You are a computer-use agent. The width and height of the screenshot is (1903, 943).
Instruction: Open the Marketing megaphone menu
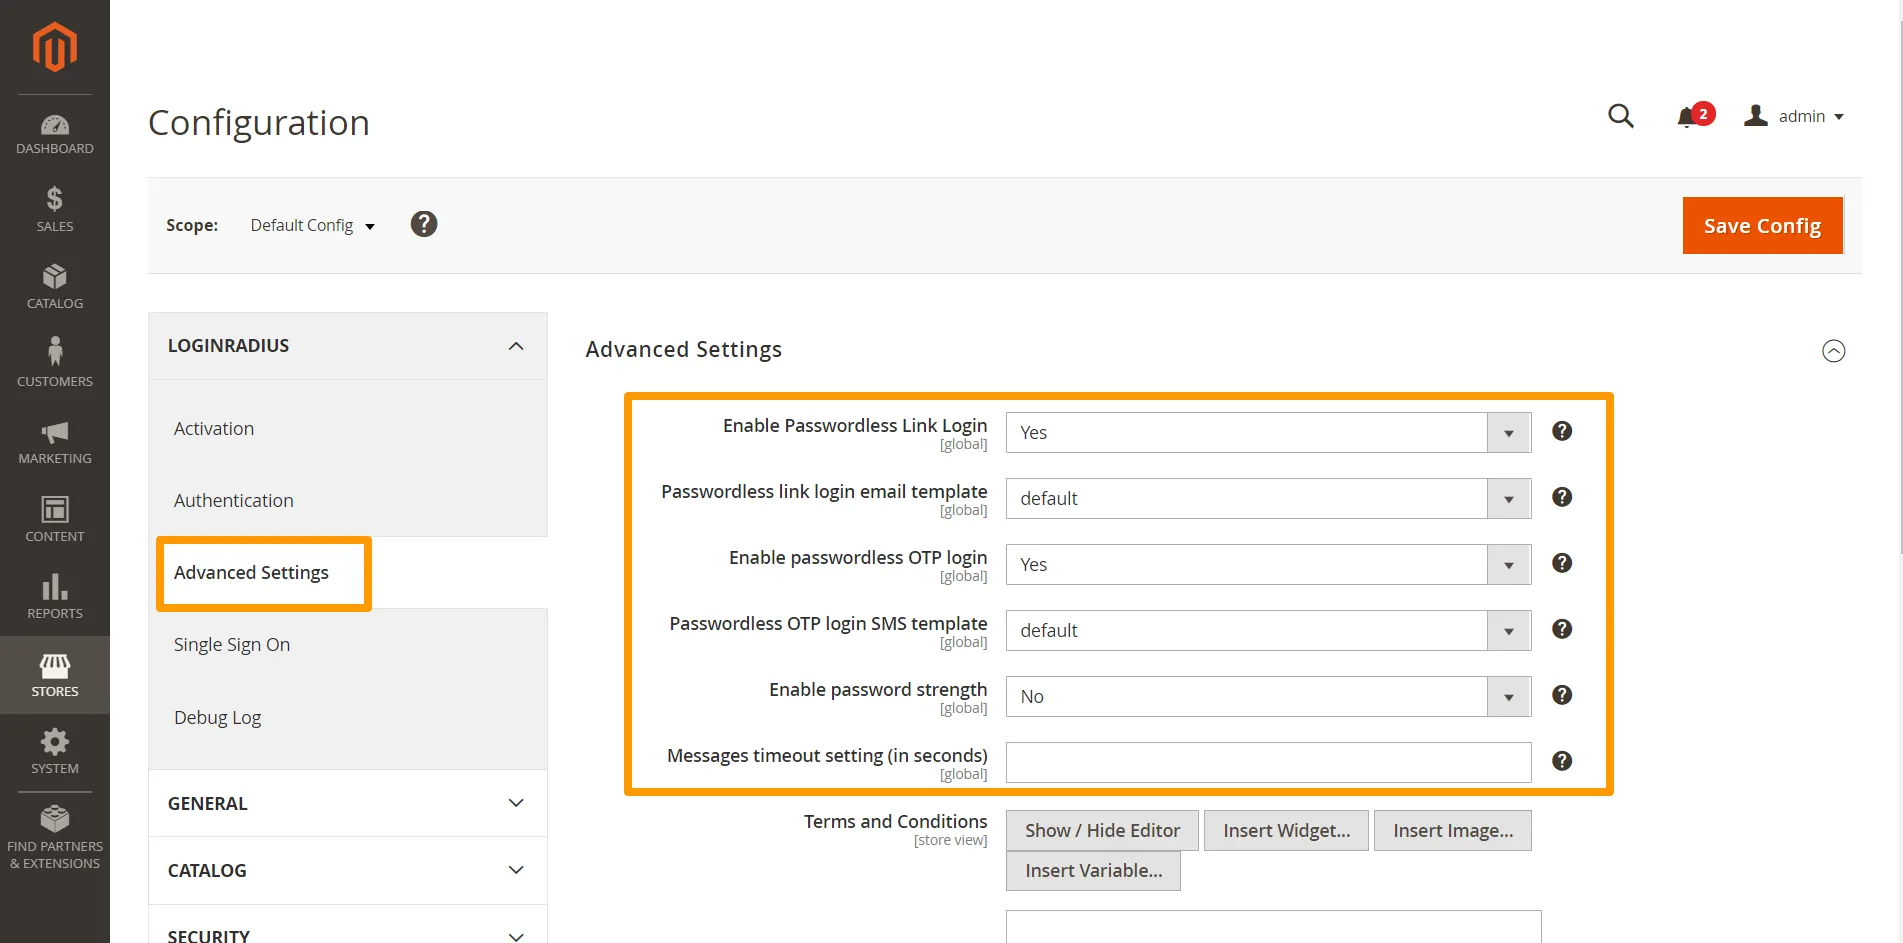point(55,442)
